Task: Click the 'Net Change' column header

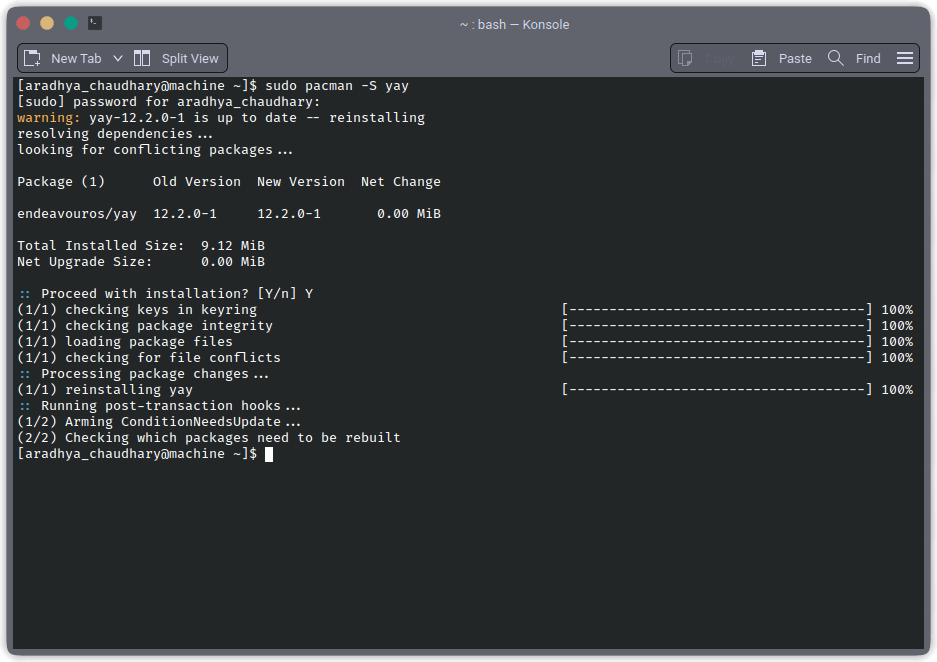Action: tap(400, 182)
